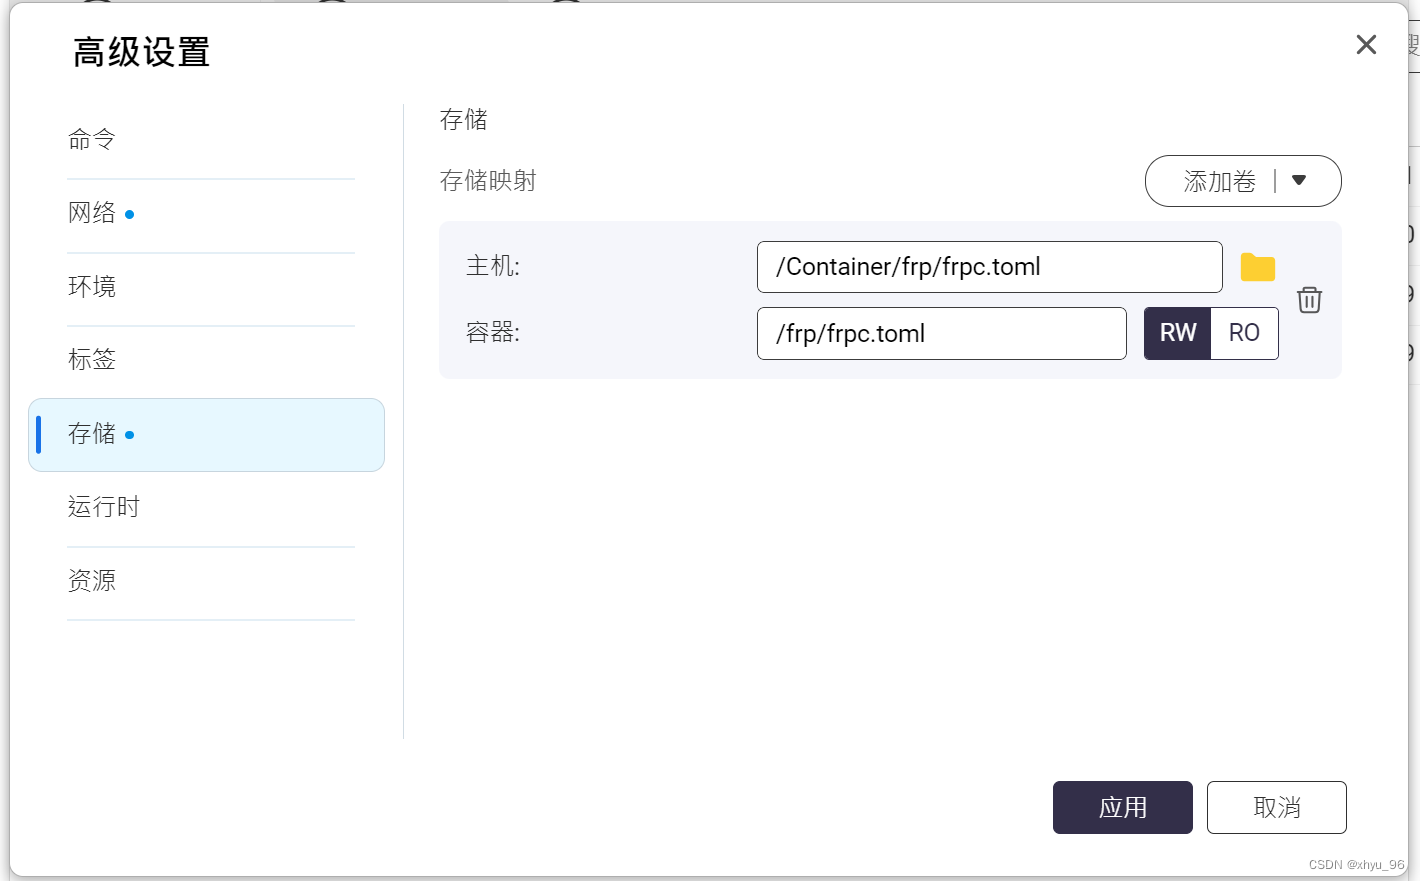This screenshot has width=1420, height=881.
Task: Click the dropdown triangle beside 添加卷
Action: pyautogui.click(x=1300, y=181)
